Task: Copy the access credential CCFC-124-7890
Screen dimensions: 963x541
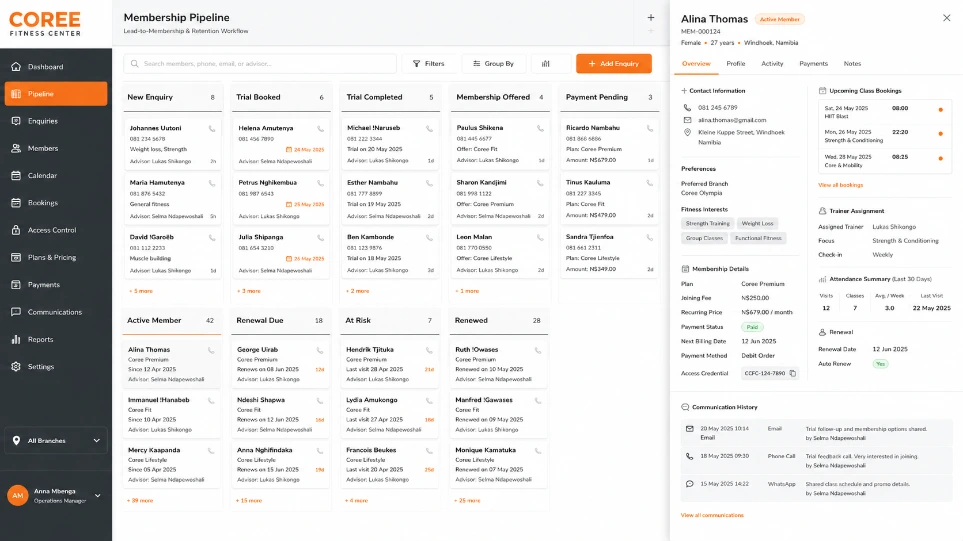Action: pos(793,373)
